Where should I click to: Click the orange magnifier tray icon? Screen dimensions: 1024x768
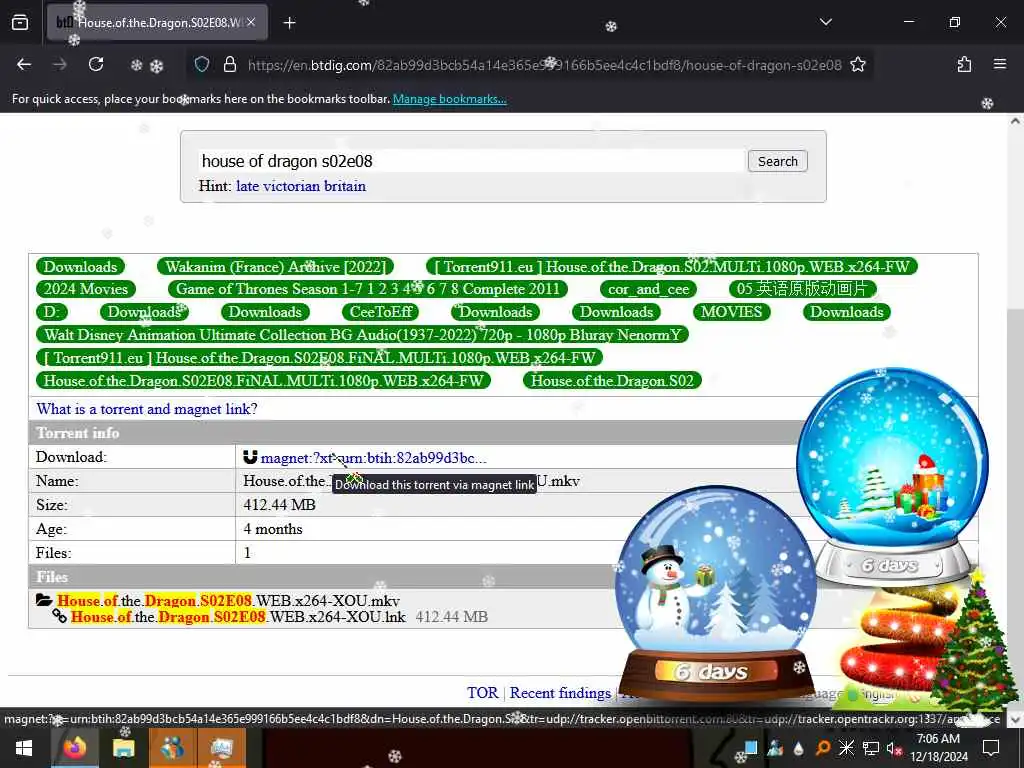point(823,748)
